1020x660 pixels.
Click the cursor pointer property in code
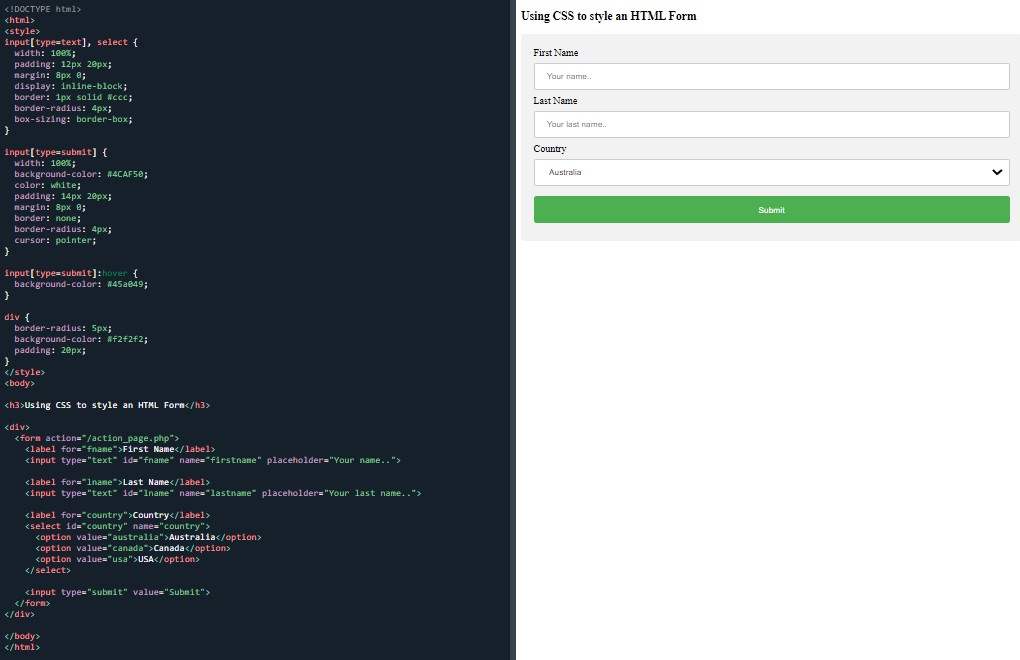pos(55,239)
